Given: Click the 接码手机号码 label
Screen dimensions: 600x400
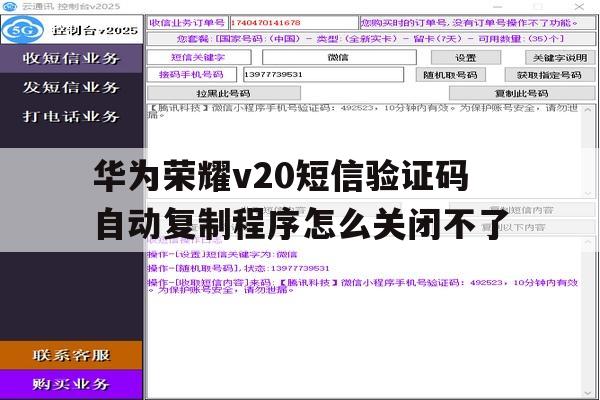Looking at the screenshot, I should pyautogui.click(x=192, y=75).
